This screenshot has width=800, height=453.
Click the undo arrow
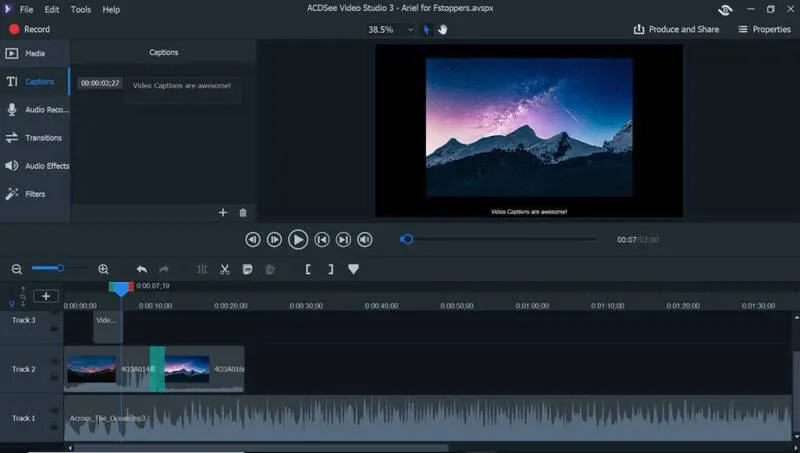(x=141, y=269)
